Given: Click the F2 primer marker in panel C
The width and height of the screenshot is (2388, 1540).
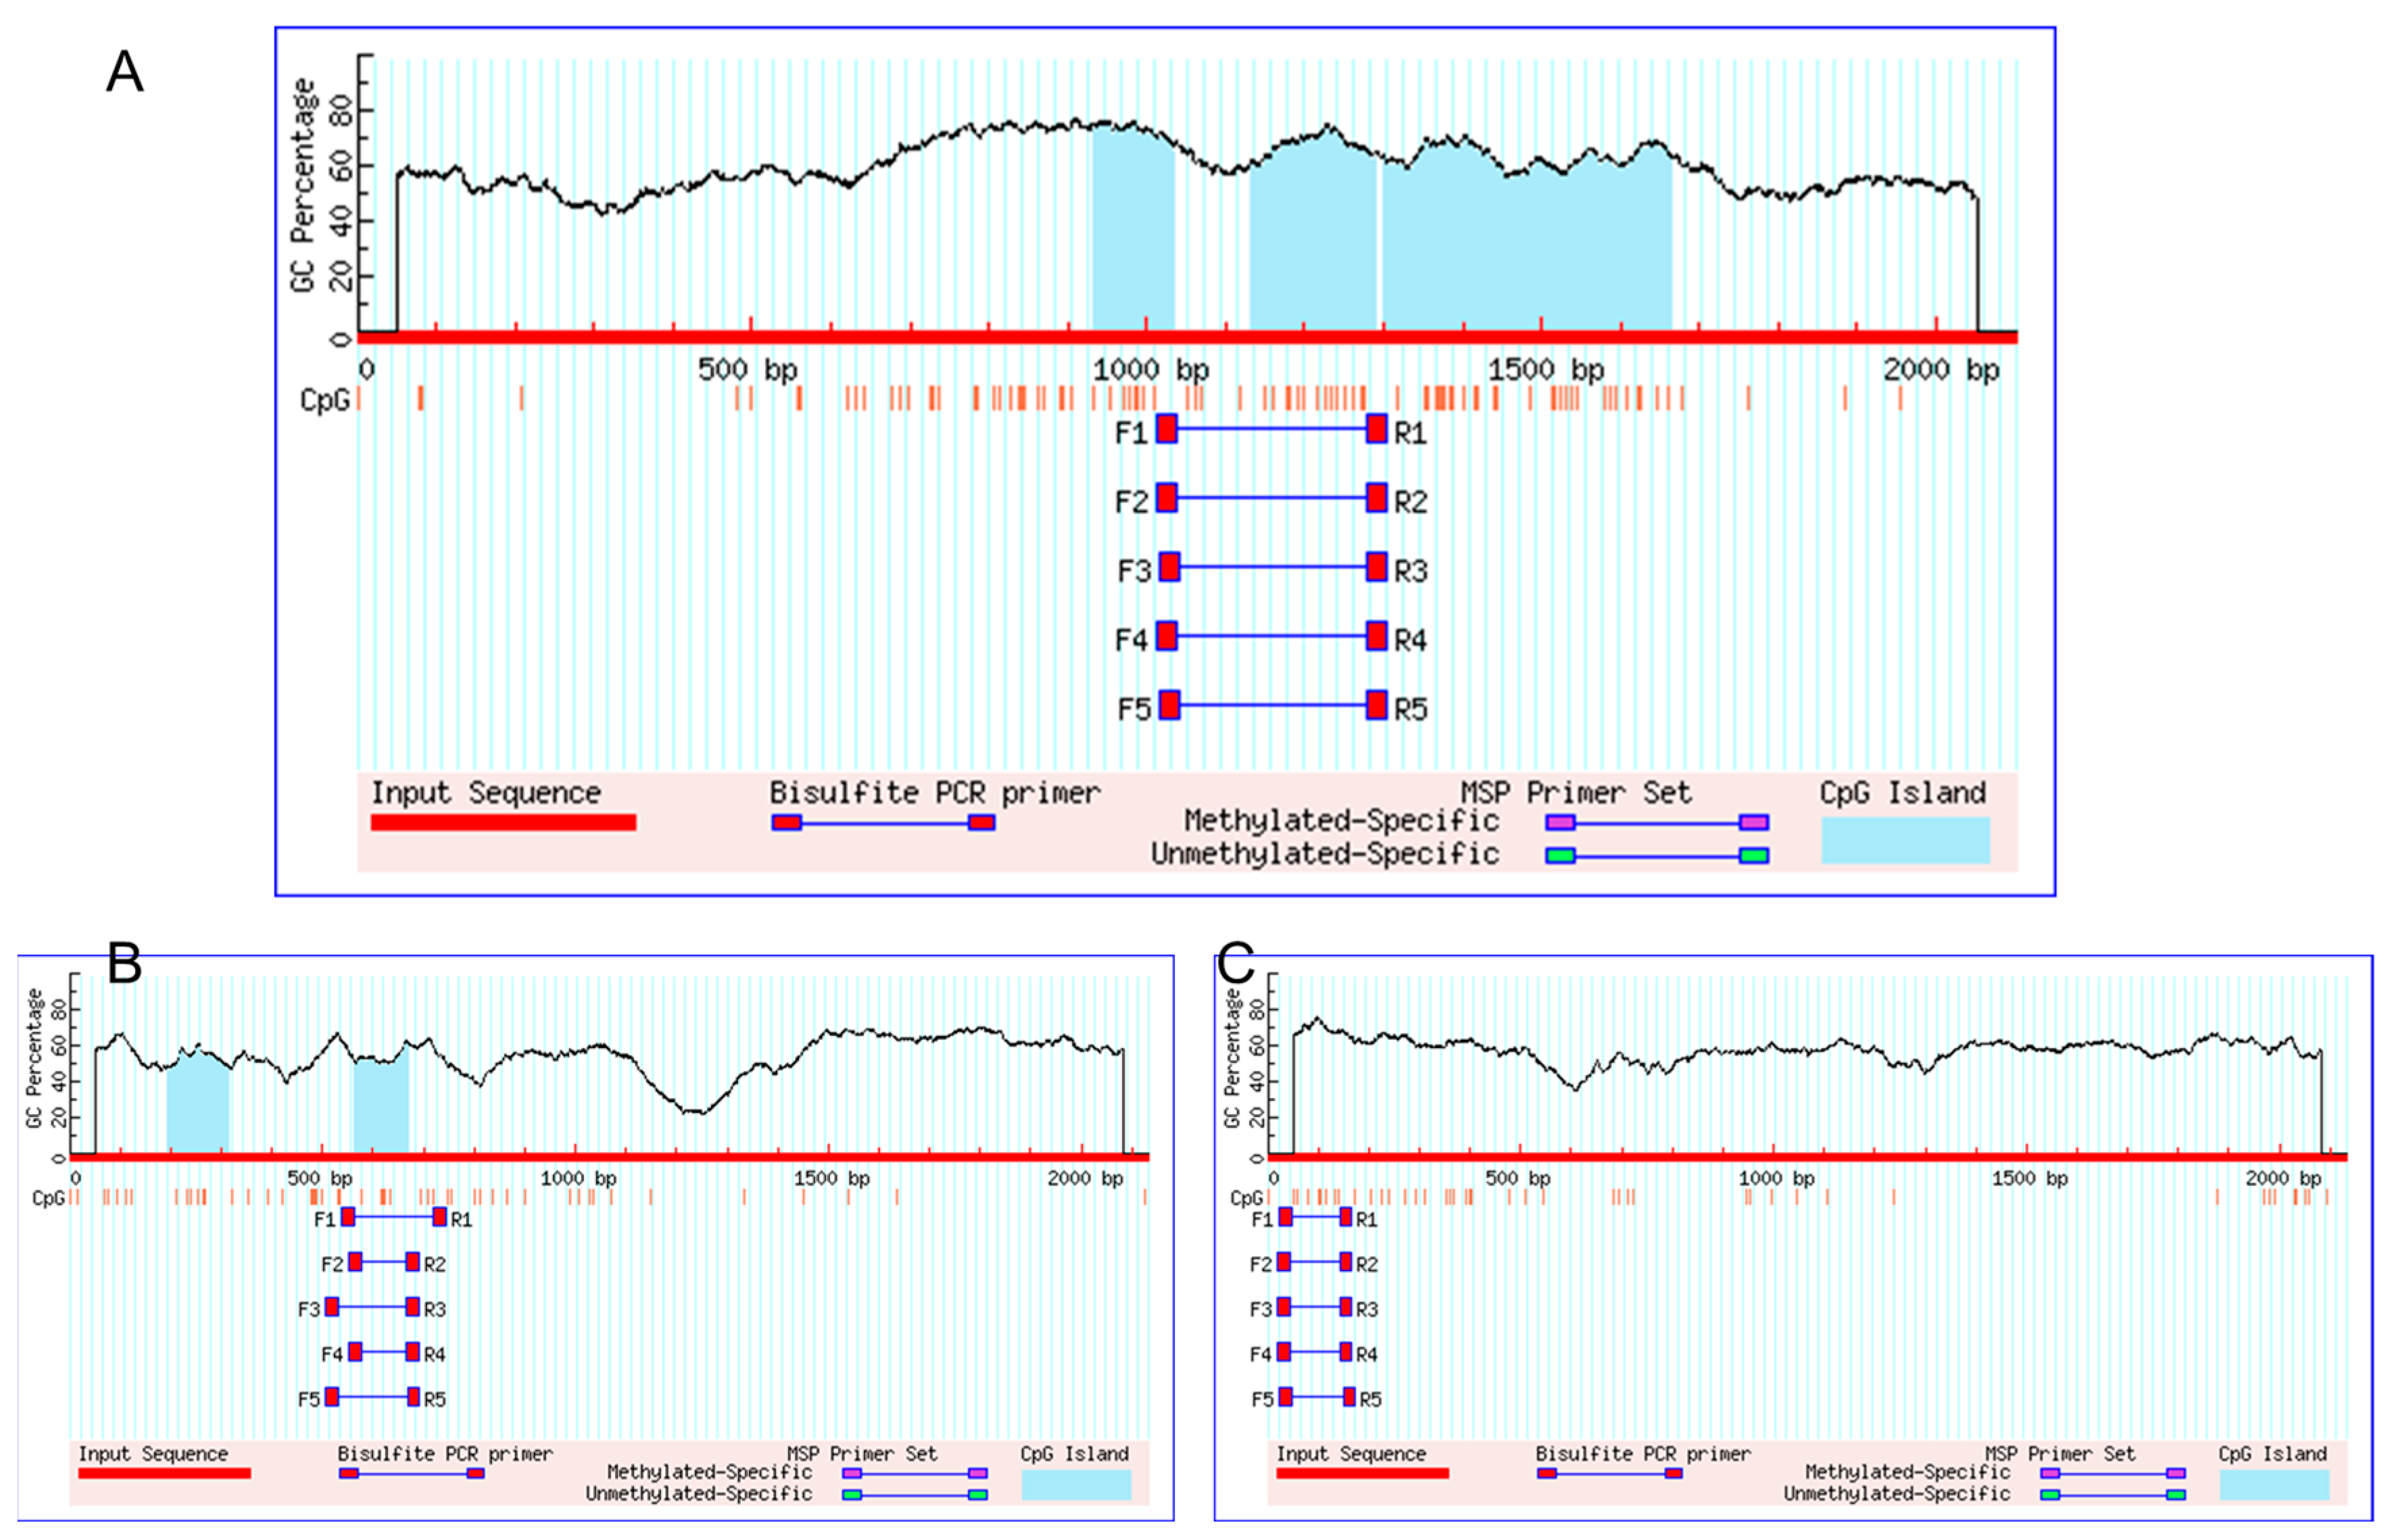Looking at the screenshot, I should click(1284, 1262).
